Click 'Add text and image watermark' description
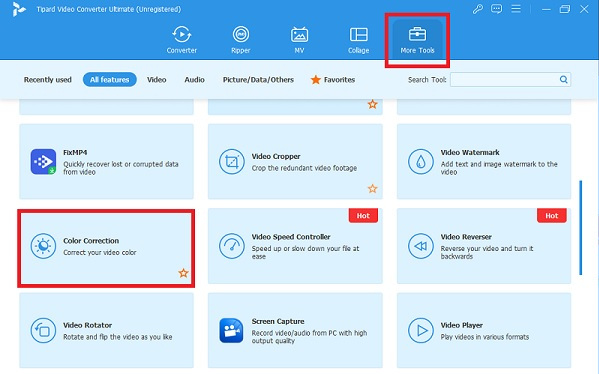 point(499,168)
